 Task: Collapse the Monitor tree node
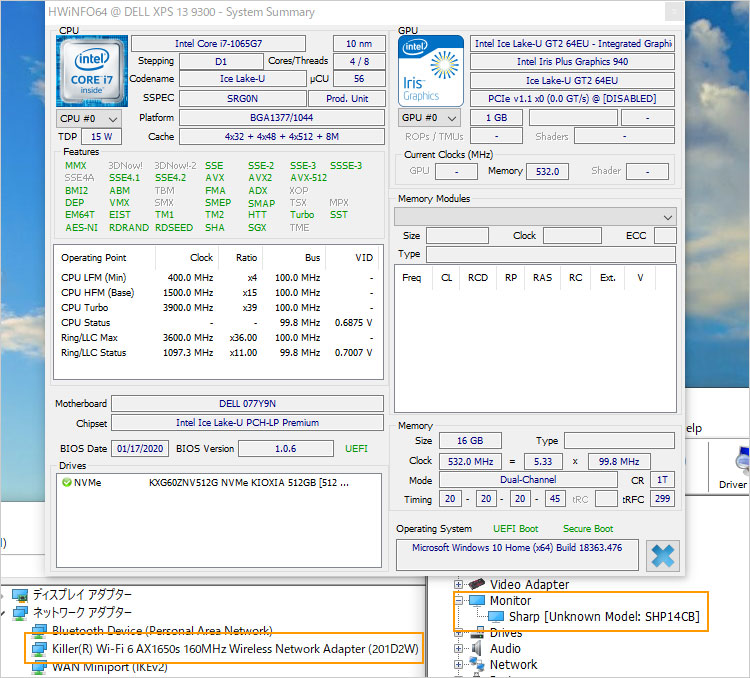(458, 600)
